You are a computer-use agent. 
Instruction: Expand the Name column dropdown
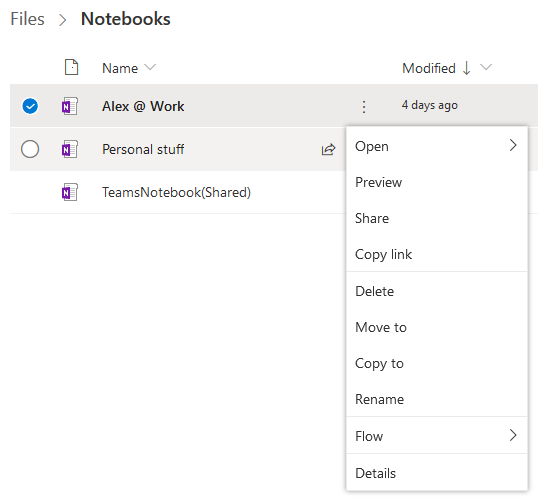tap(150, 67)
